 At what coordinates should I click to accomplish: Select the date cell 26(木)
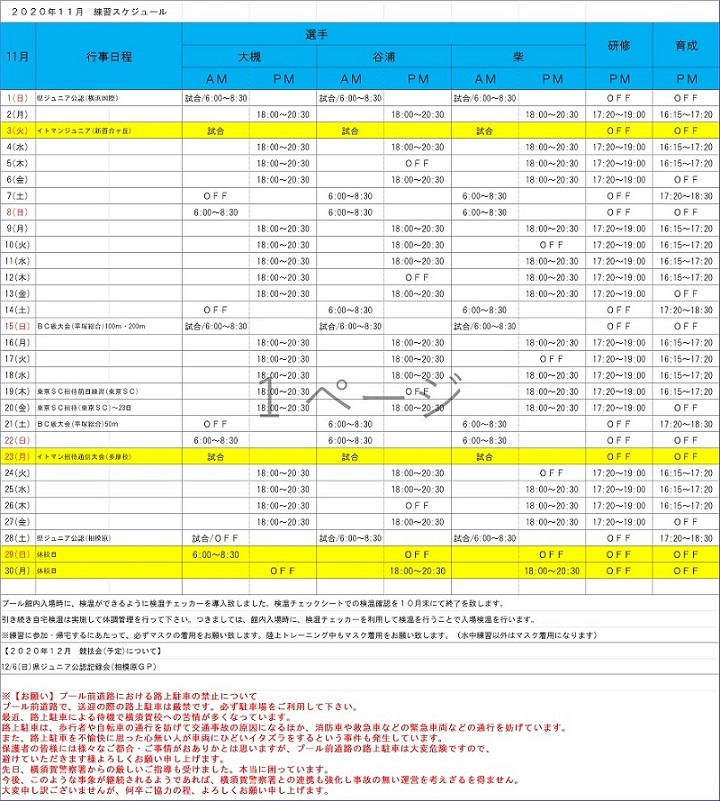click(x=18, y=506)
